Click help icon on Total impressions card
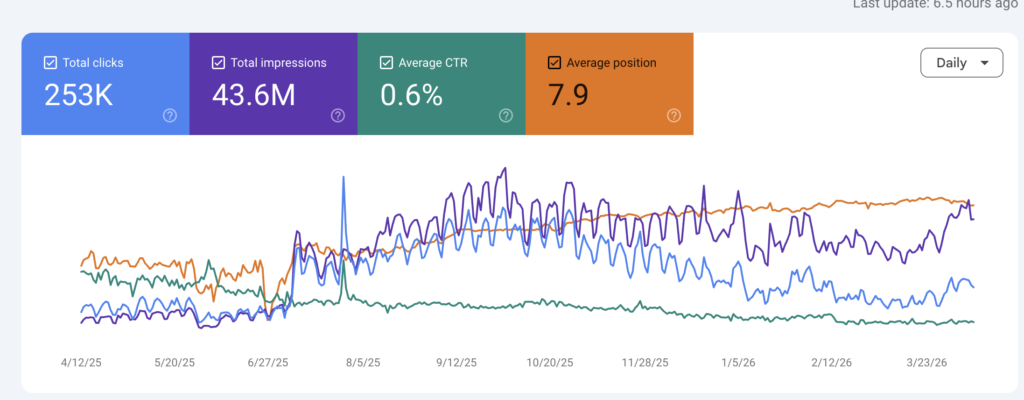The height and width of the screenshot is (400, 1024). 338,116
